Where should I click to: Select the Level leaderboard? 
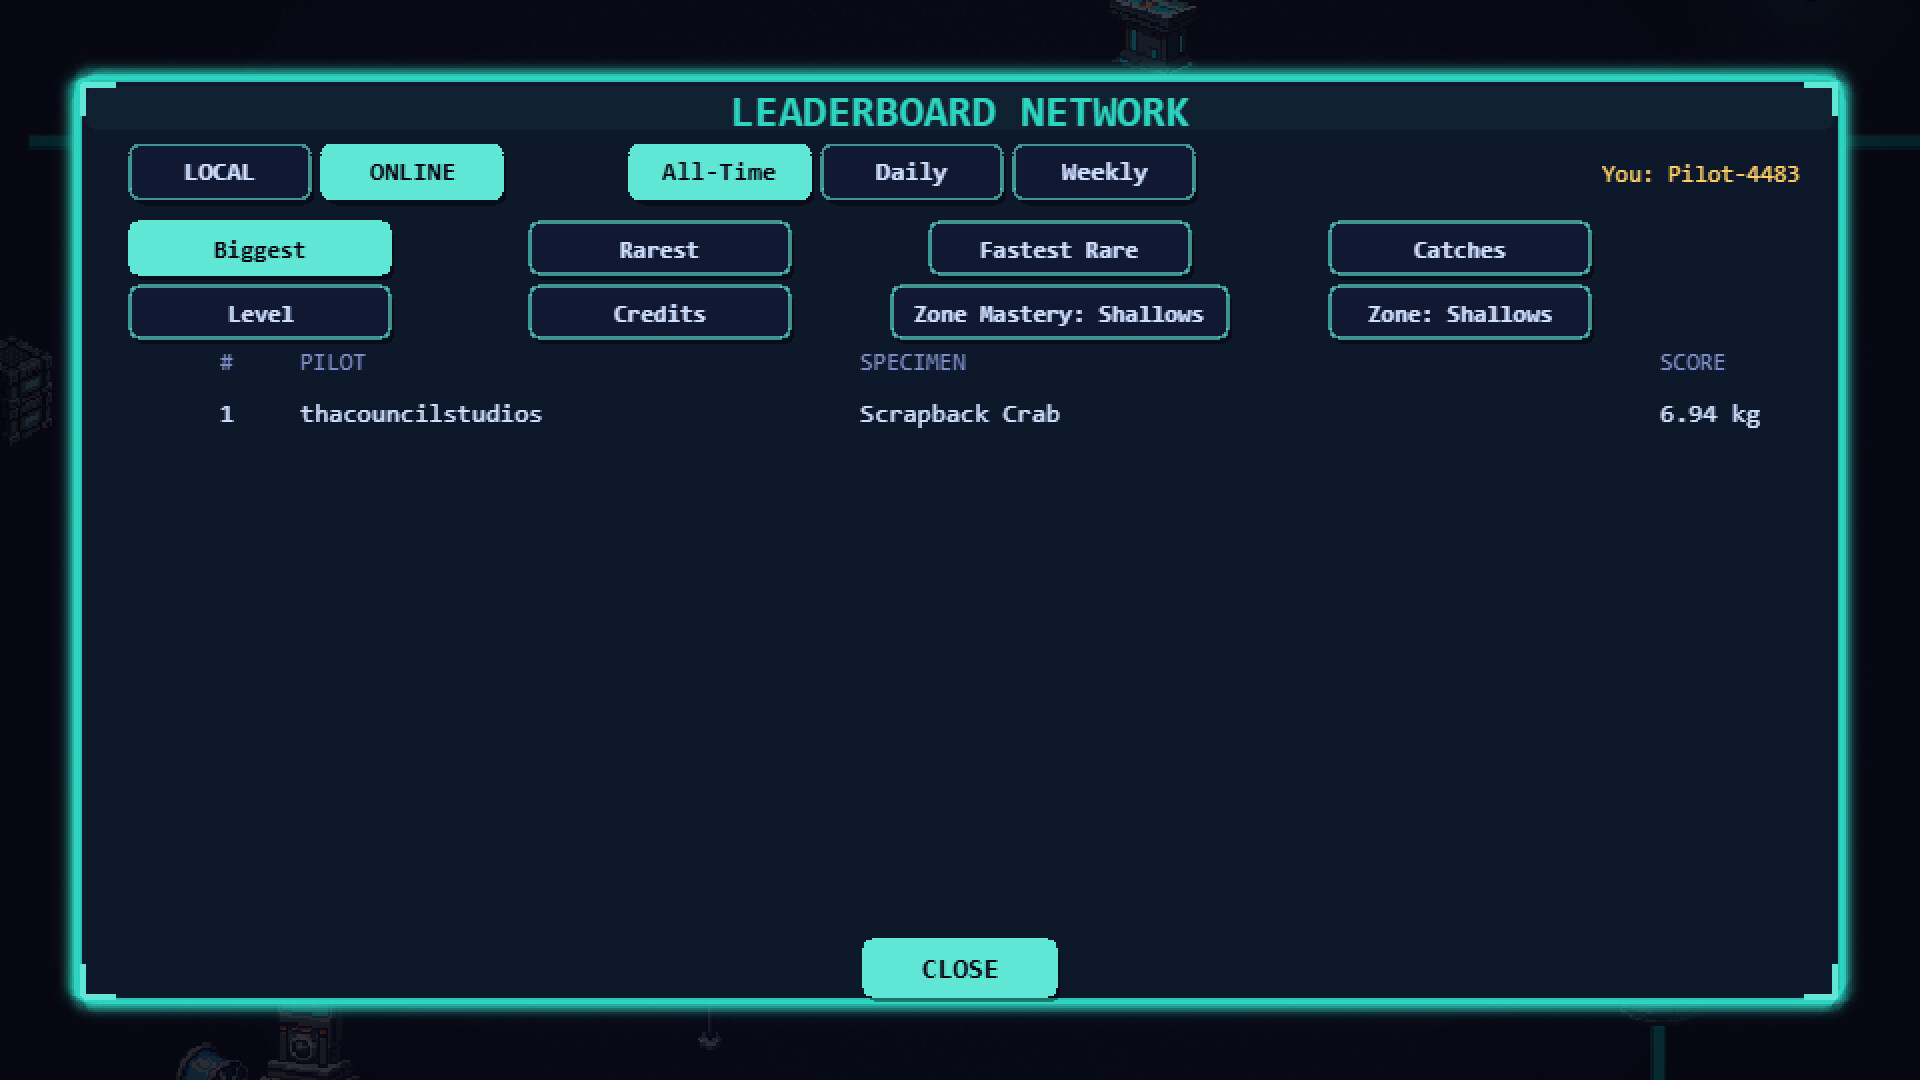coord(260,312)
